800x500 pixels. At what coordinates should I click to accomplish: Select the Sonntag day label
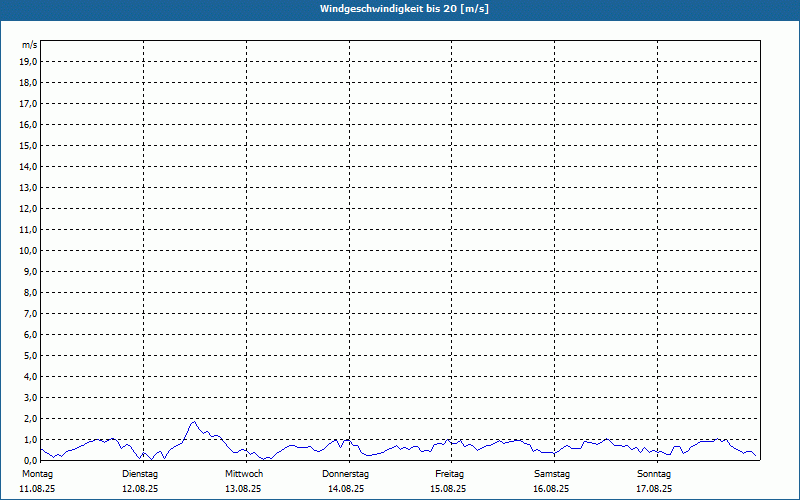654,474
